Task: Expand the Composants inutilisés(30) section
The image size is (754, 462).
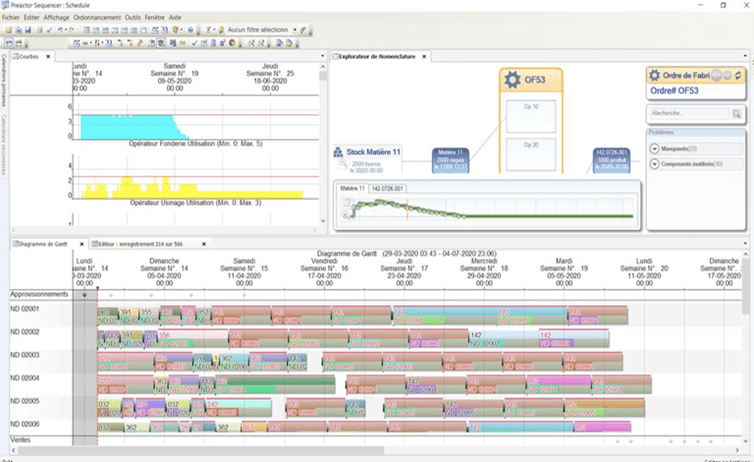Action: [654, 164]
